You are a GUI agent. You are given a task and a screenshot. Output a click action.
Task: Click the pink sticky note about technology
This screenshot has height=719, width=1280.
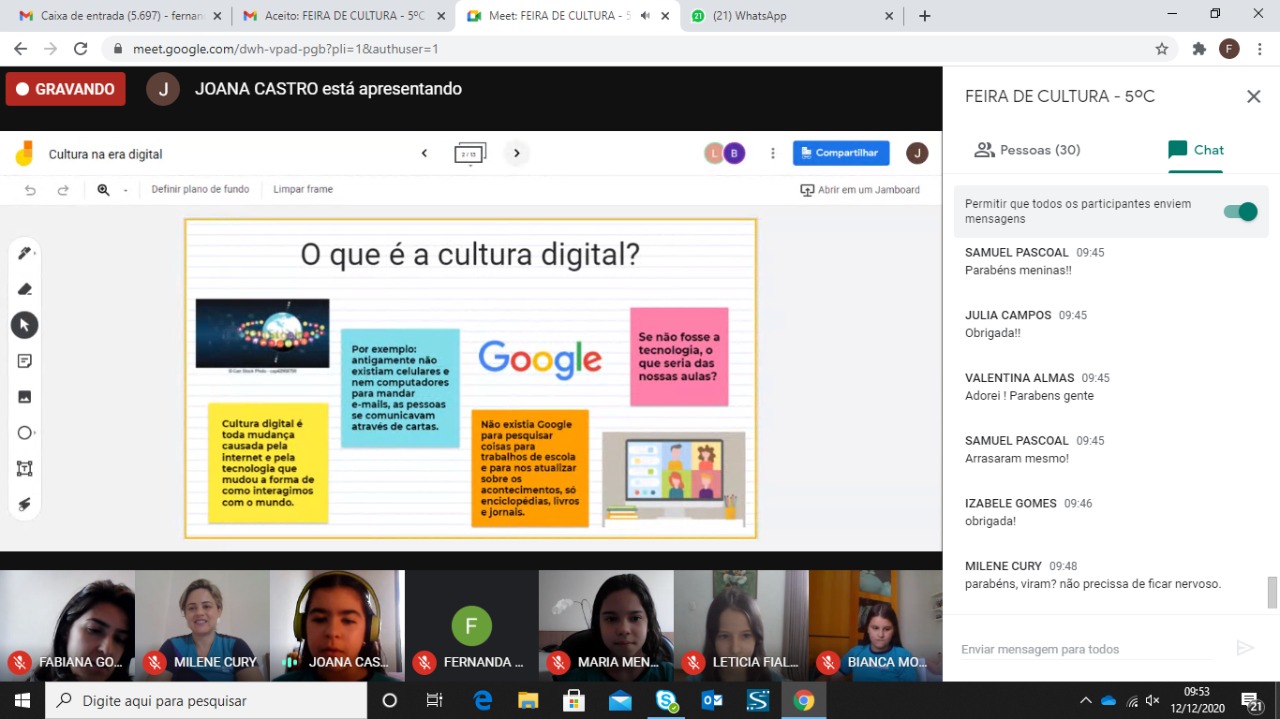pos(679,356)
